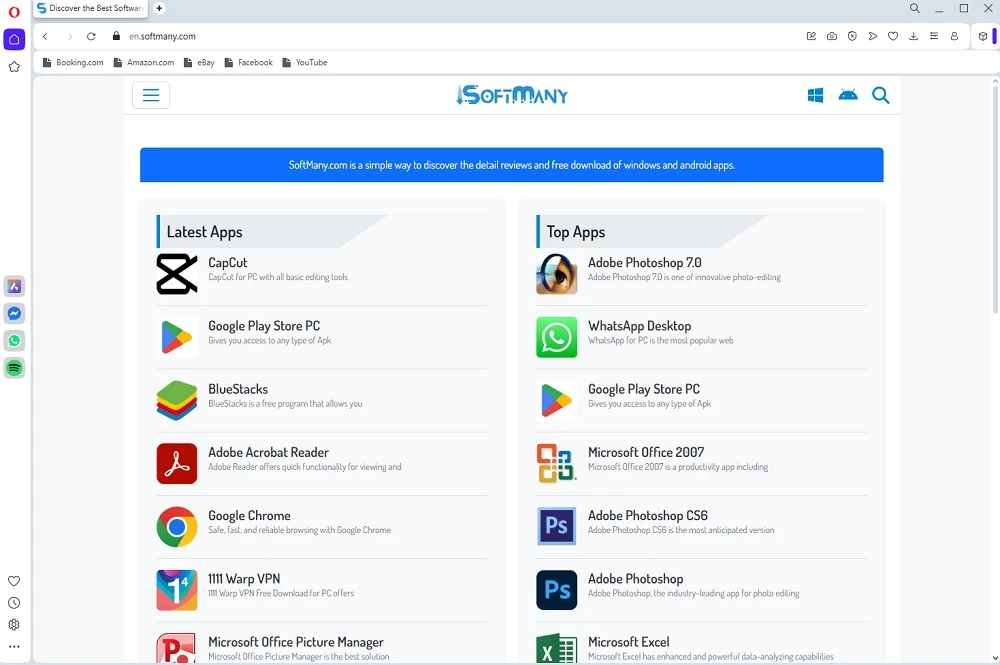Viewport: 1000px width, 665px height.
Task: Open the tab search magnifier in title bar
Action: pos(915,9)
